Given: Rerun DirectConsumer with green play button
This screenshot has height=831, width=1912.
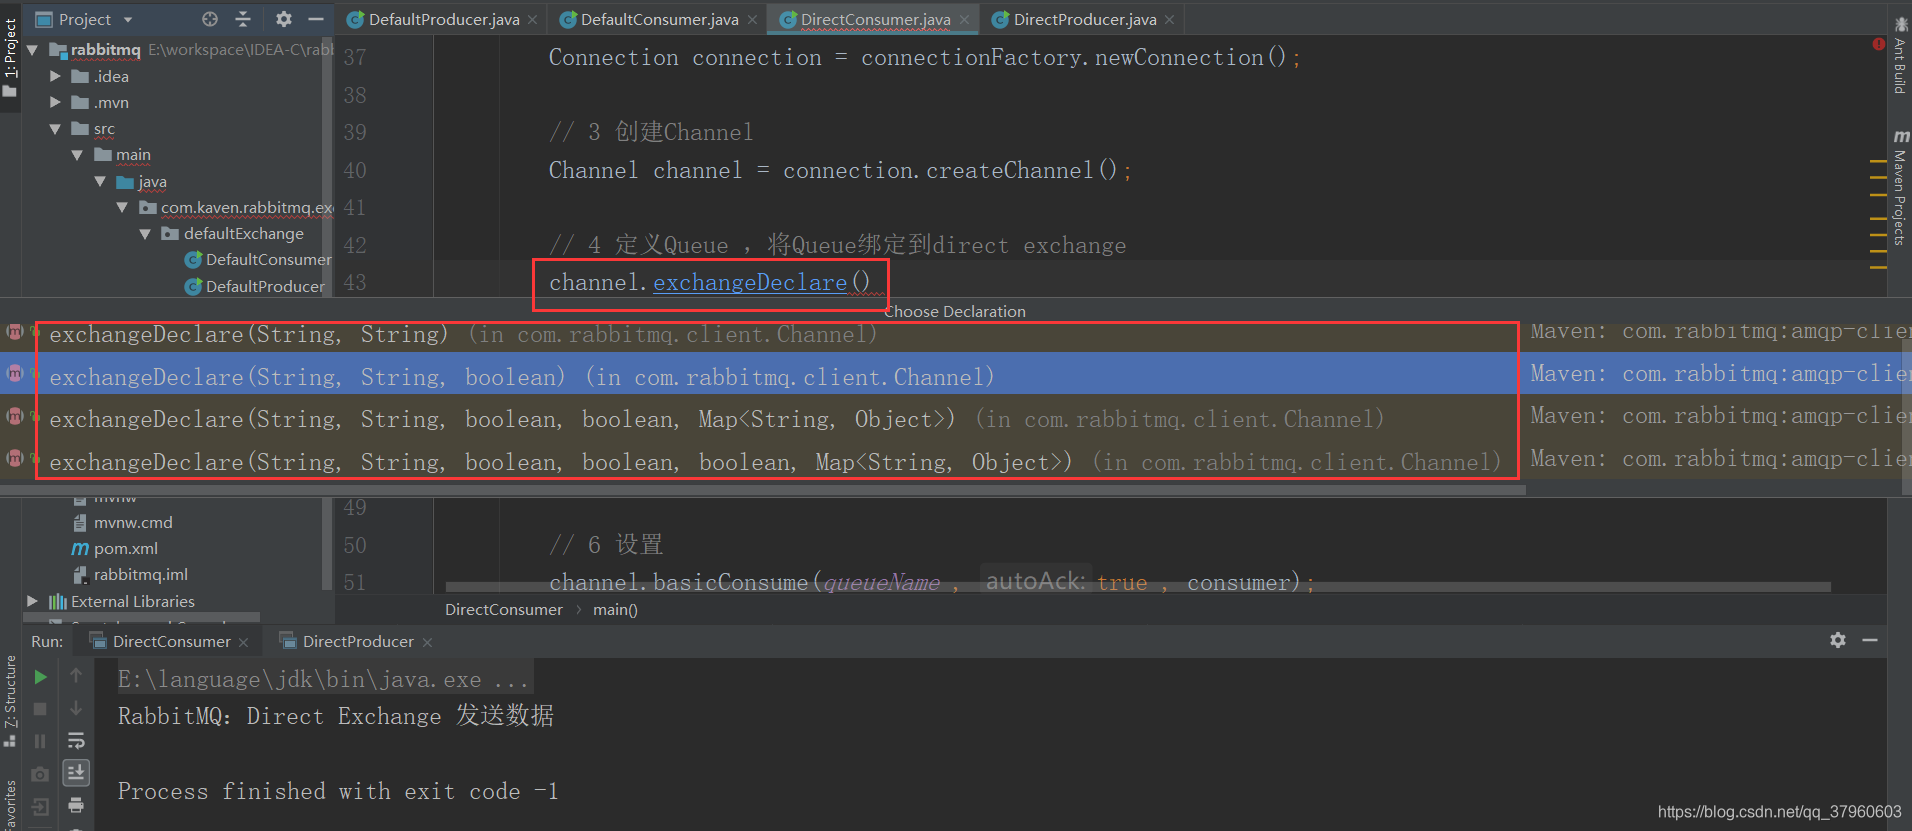Looking at the screenshot, I should coord(41,677).
